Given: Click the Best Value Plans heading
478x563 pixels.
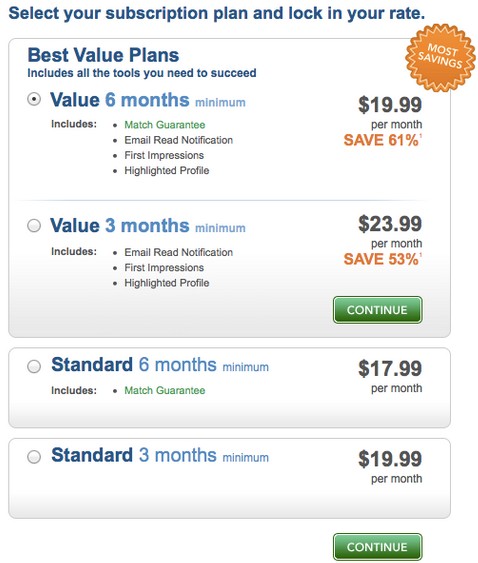Looking at the screenshot, I should pos(103,55).
